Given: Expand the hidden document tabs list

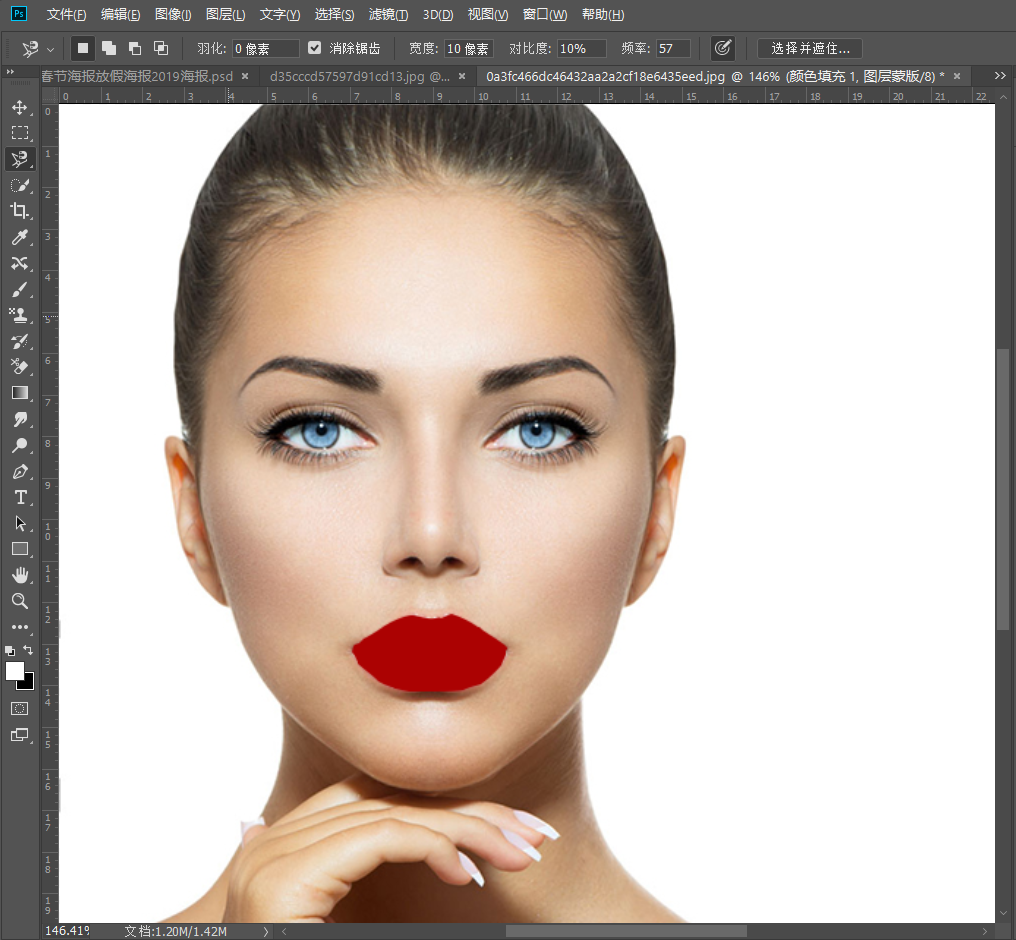Looking at the screenshot, I should tap(1000, 76).
